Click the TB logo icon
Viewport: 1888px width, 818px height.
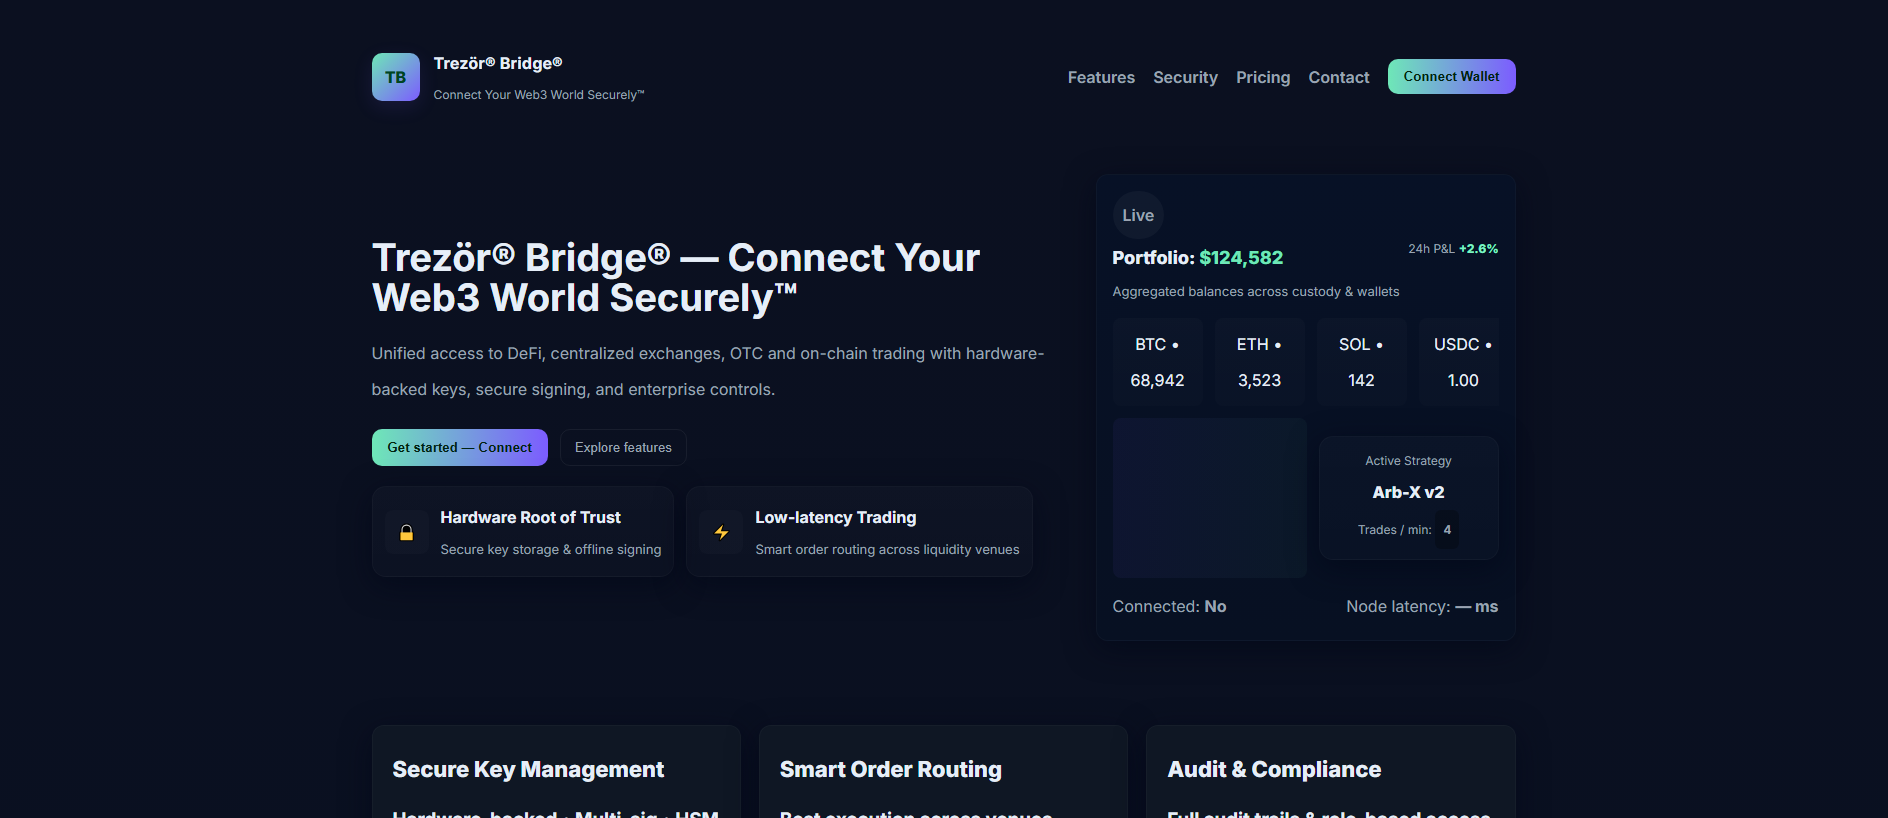click(x=396, y=77)
